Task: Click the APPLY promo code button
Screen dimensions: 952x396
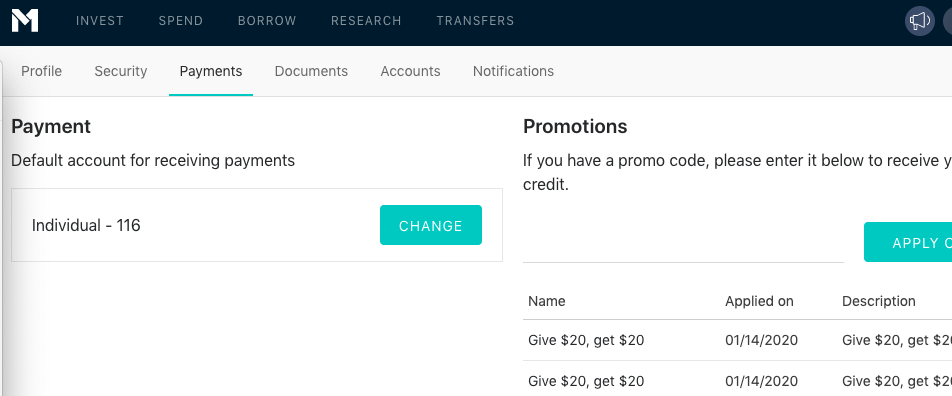Action: coord(908,242)
